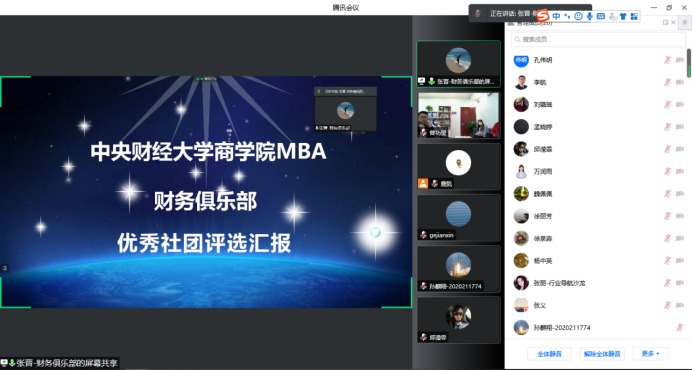Screen dimensions: 692x370
Task: Click the Sogou voice input microphone icon
Action: click(x=589, y=16)
